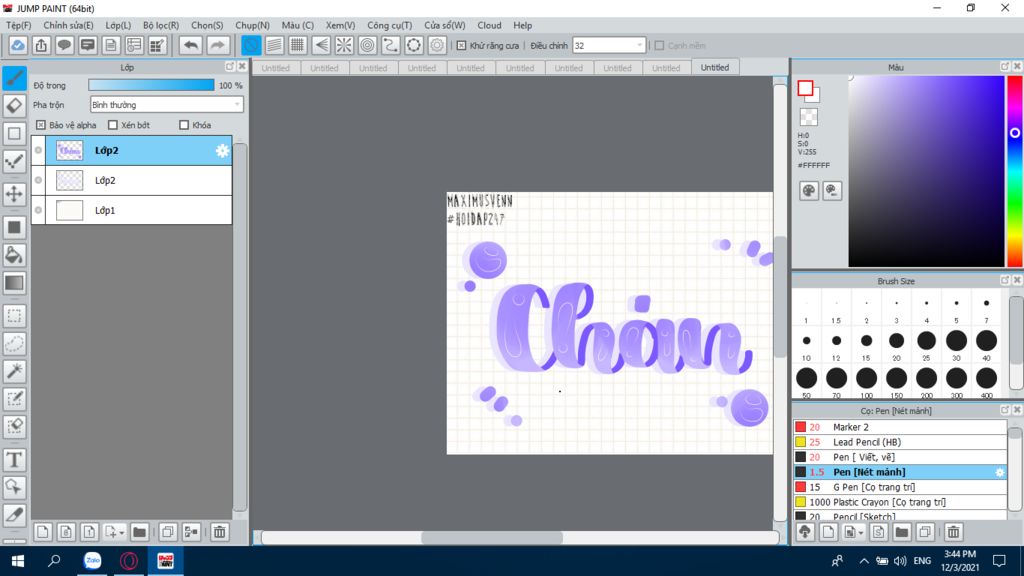Select the Magic Wand tool

click(14, 371)
